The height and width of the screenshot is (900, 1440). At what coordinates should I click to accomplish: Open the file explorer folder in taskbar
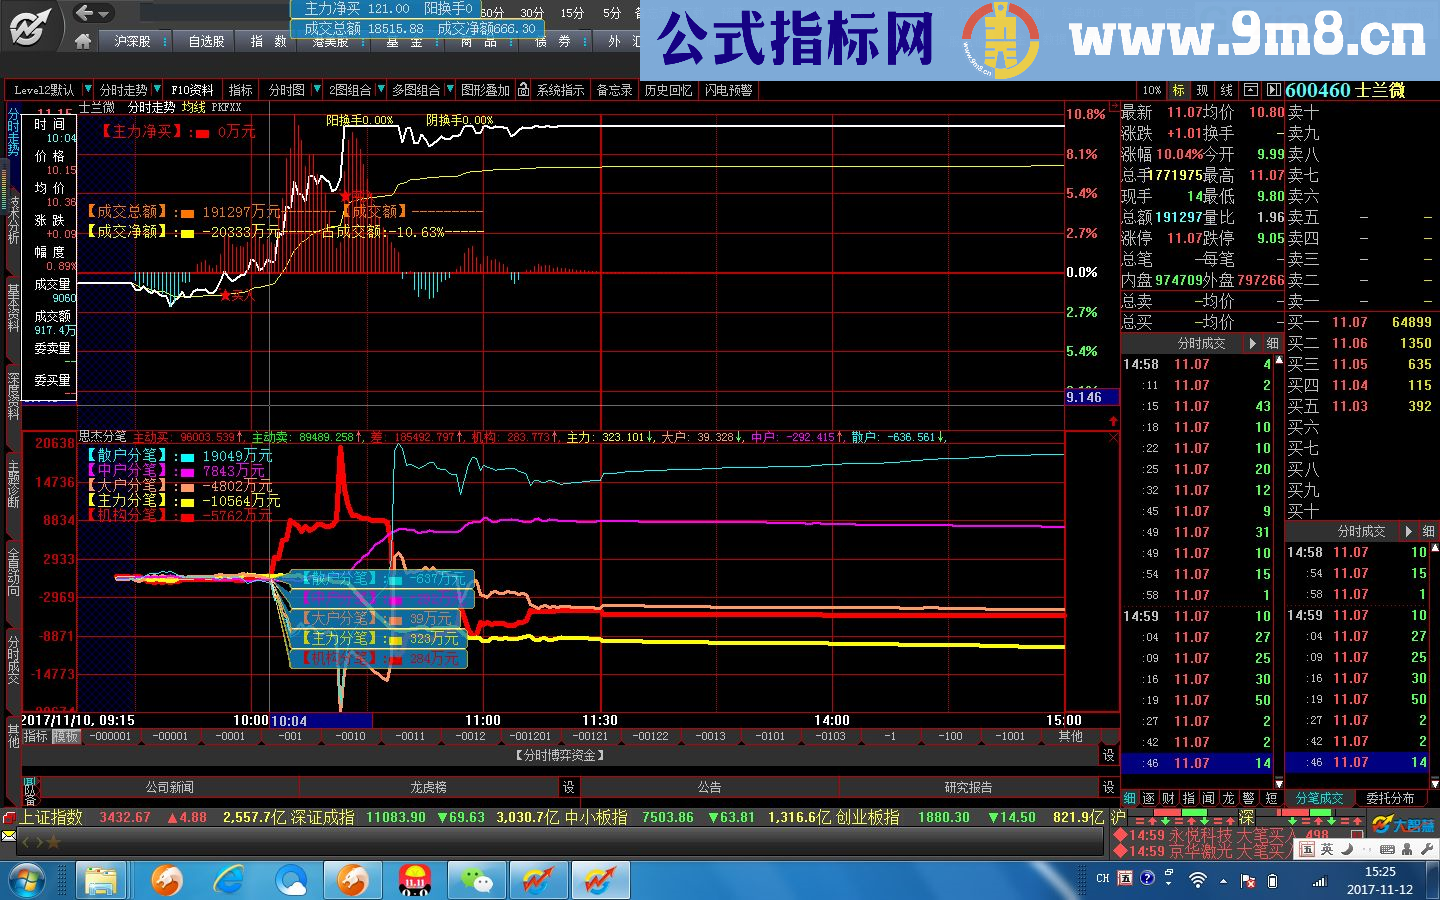100,881
